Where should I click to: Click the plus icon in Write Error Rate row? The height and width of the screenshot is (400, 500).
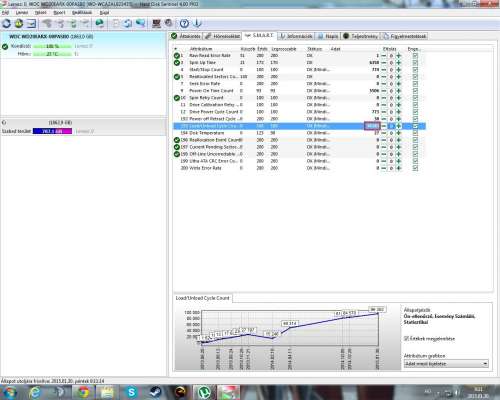point(398,168)
